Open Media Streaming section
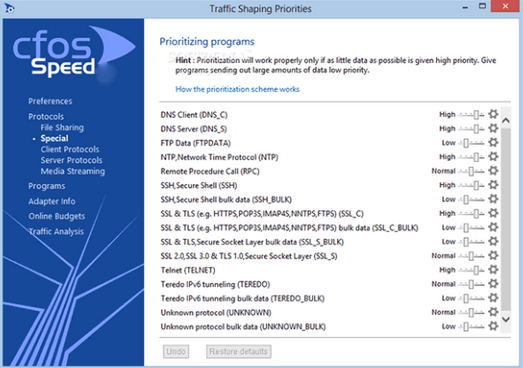Viewport: 523px width, 368px height. click(x=73, y=171)
